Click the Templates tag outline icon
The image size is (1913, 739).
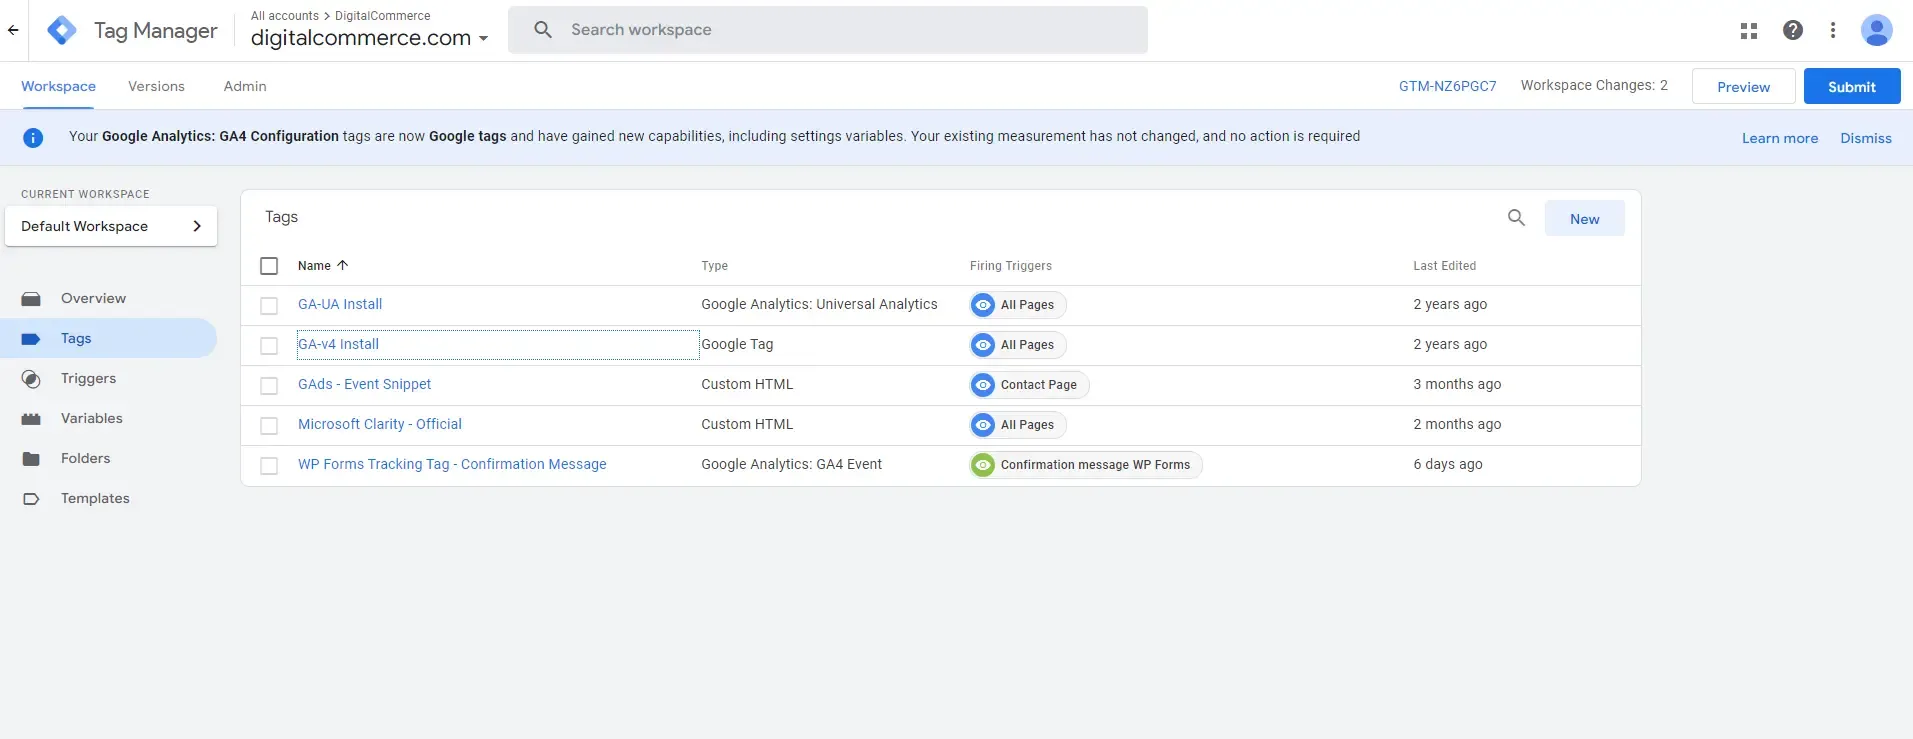click(x=31, y=499)
